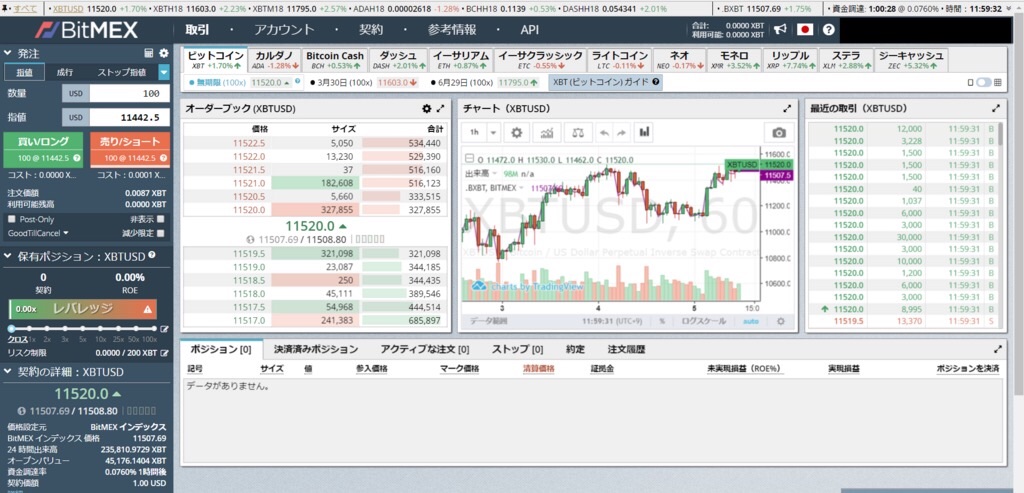Click the leverage warning triangle icon
This screenshot has height=493, width=1024.
148,309
